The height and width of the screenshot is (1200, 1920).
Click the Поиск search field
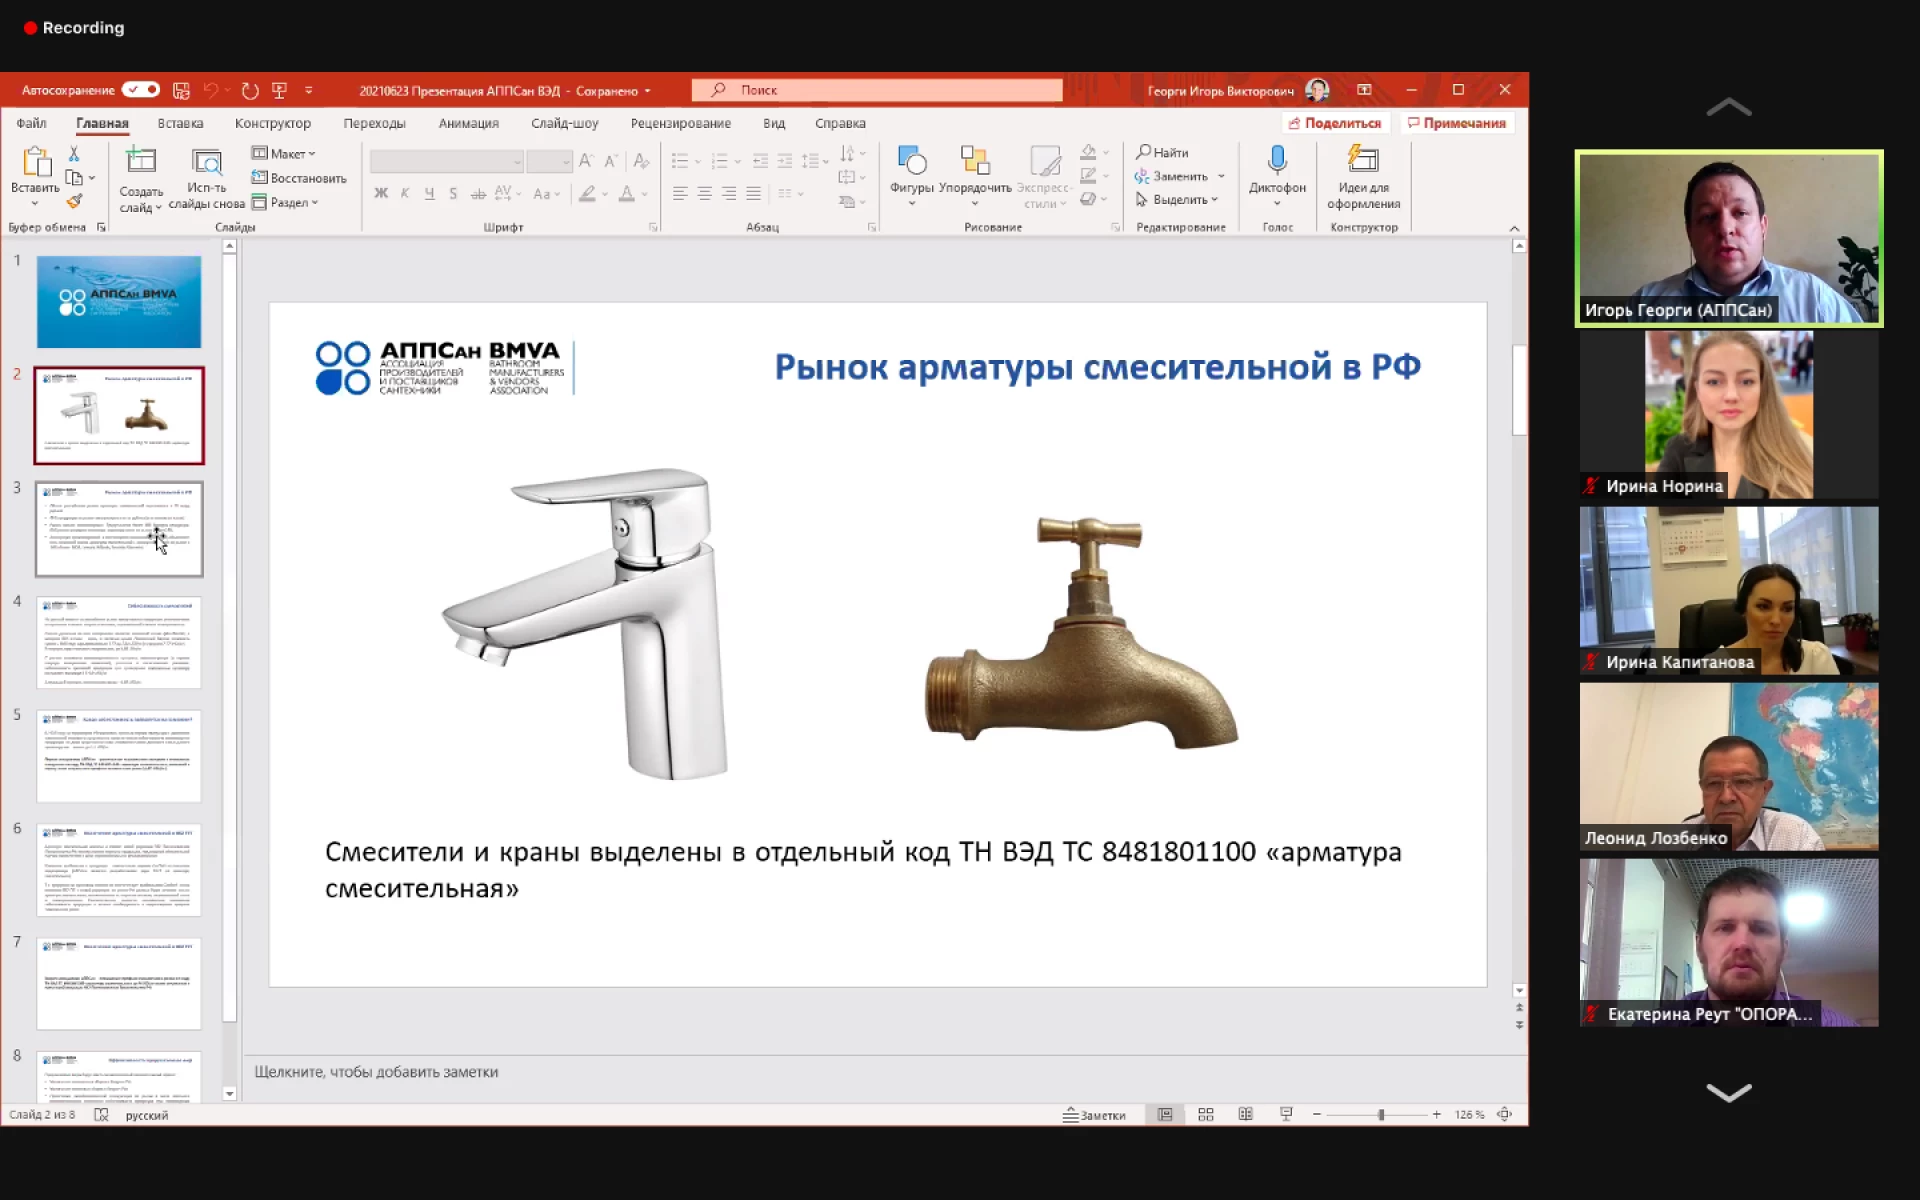877,90
